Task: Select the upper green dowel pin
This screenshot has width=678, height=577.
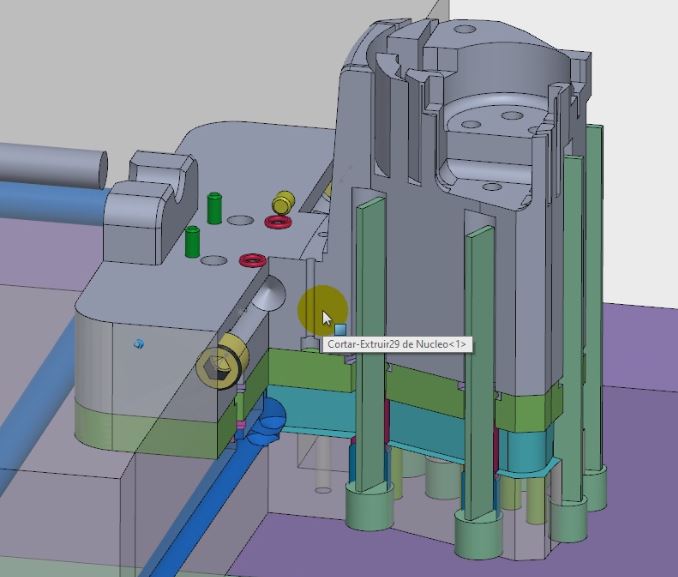Action: pyautogui.click(x=214, y=207)
